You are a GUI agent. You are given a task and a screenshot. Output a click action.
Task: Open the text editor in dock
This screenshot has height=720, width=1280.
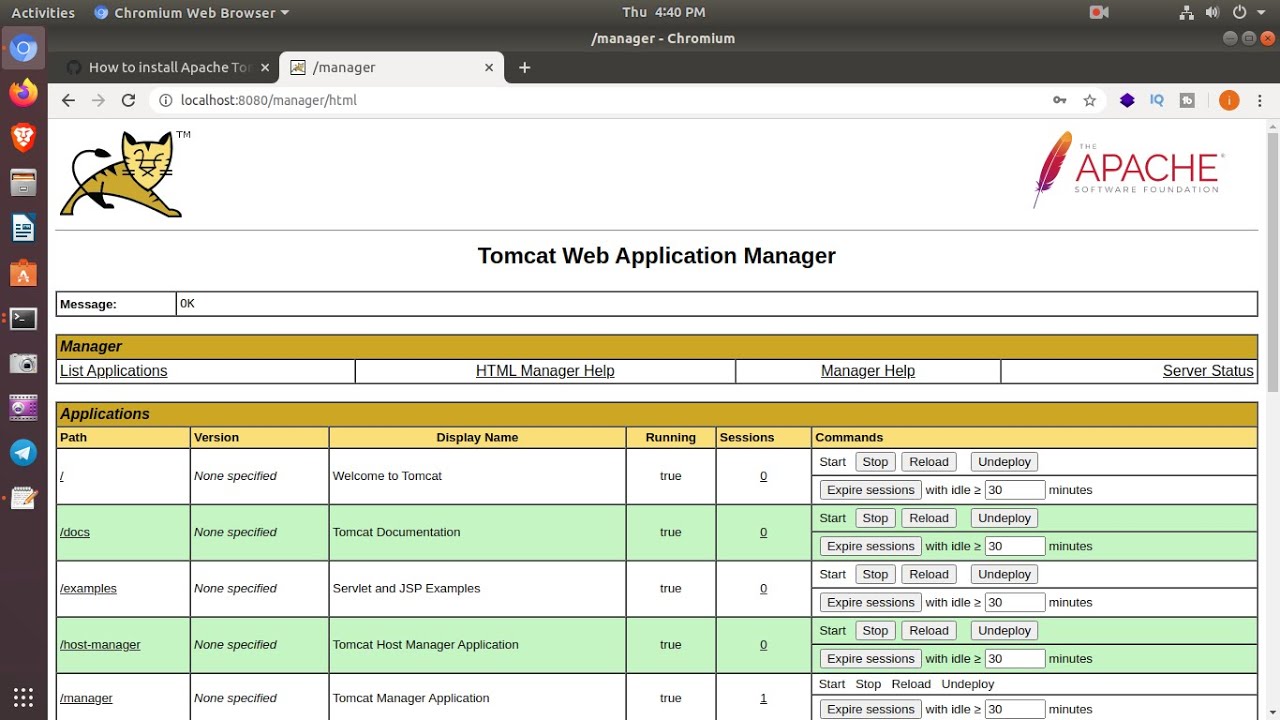pyautogui.click(x=23, y=497)
